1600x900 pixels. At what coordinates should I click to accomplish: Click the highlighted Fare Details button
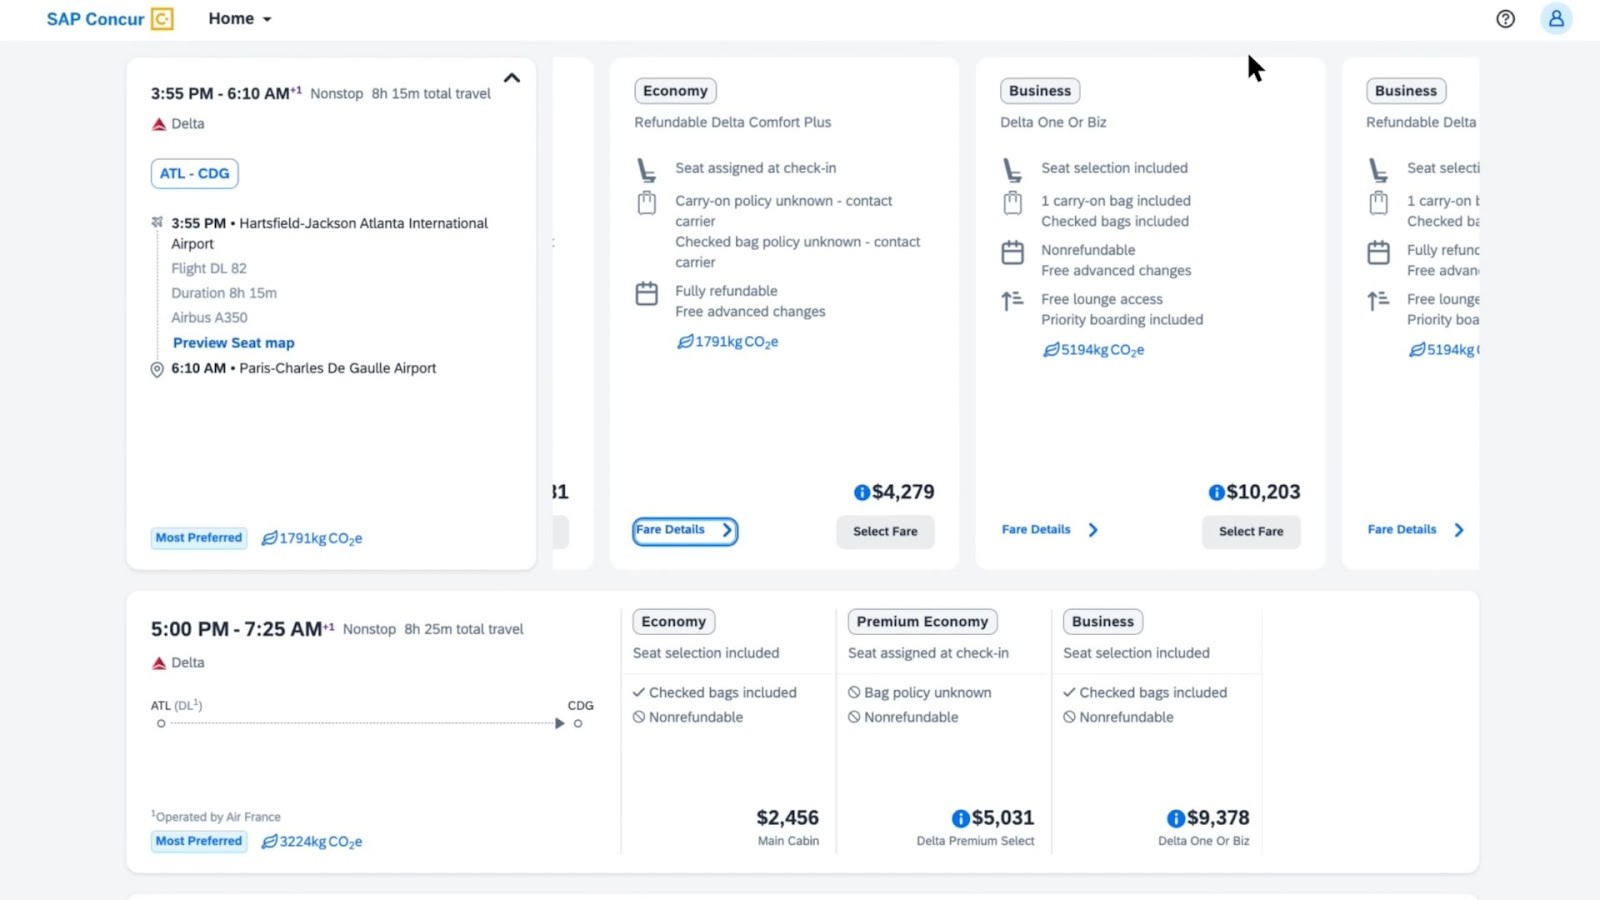tap(684, 530)
